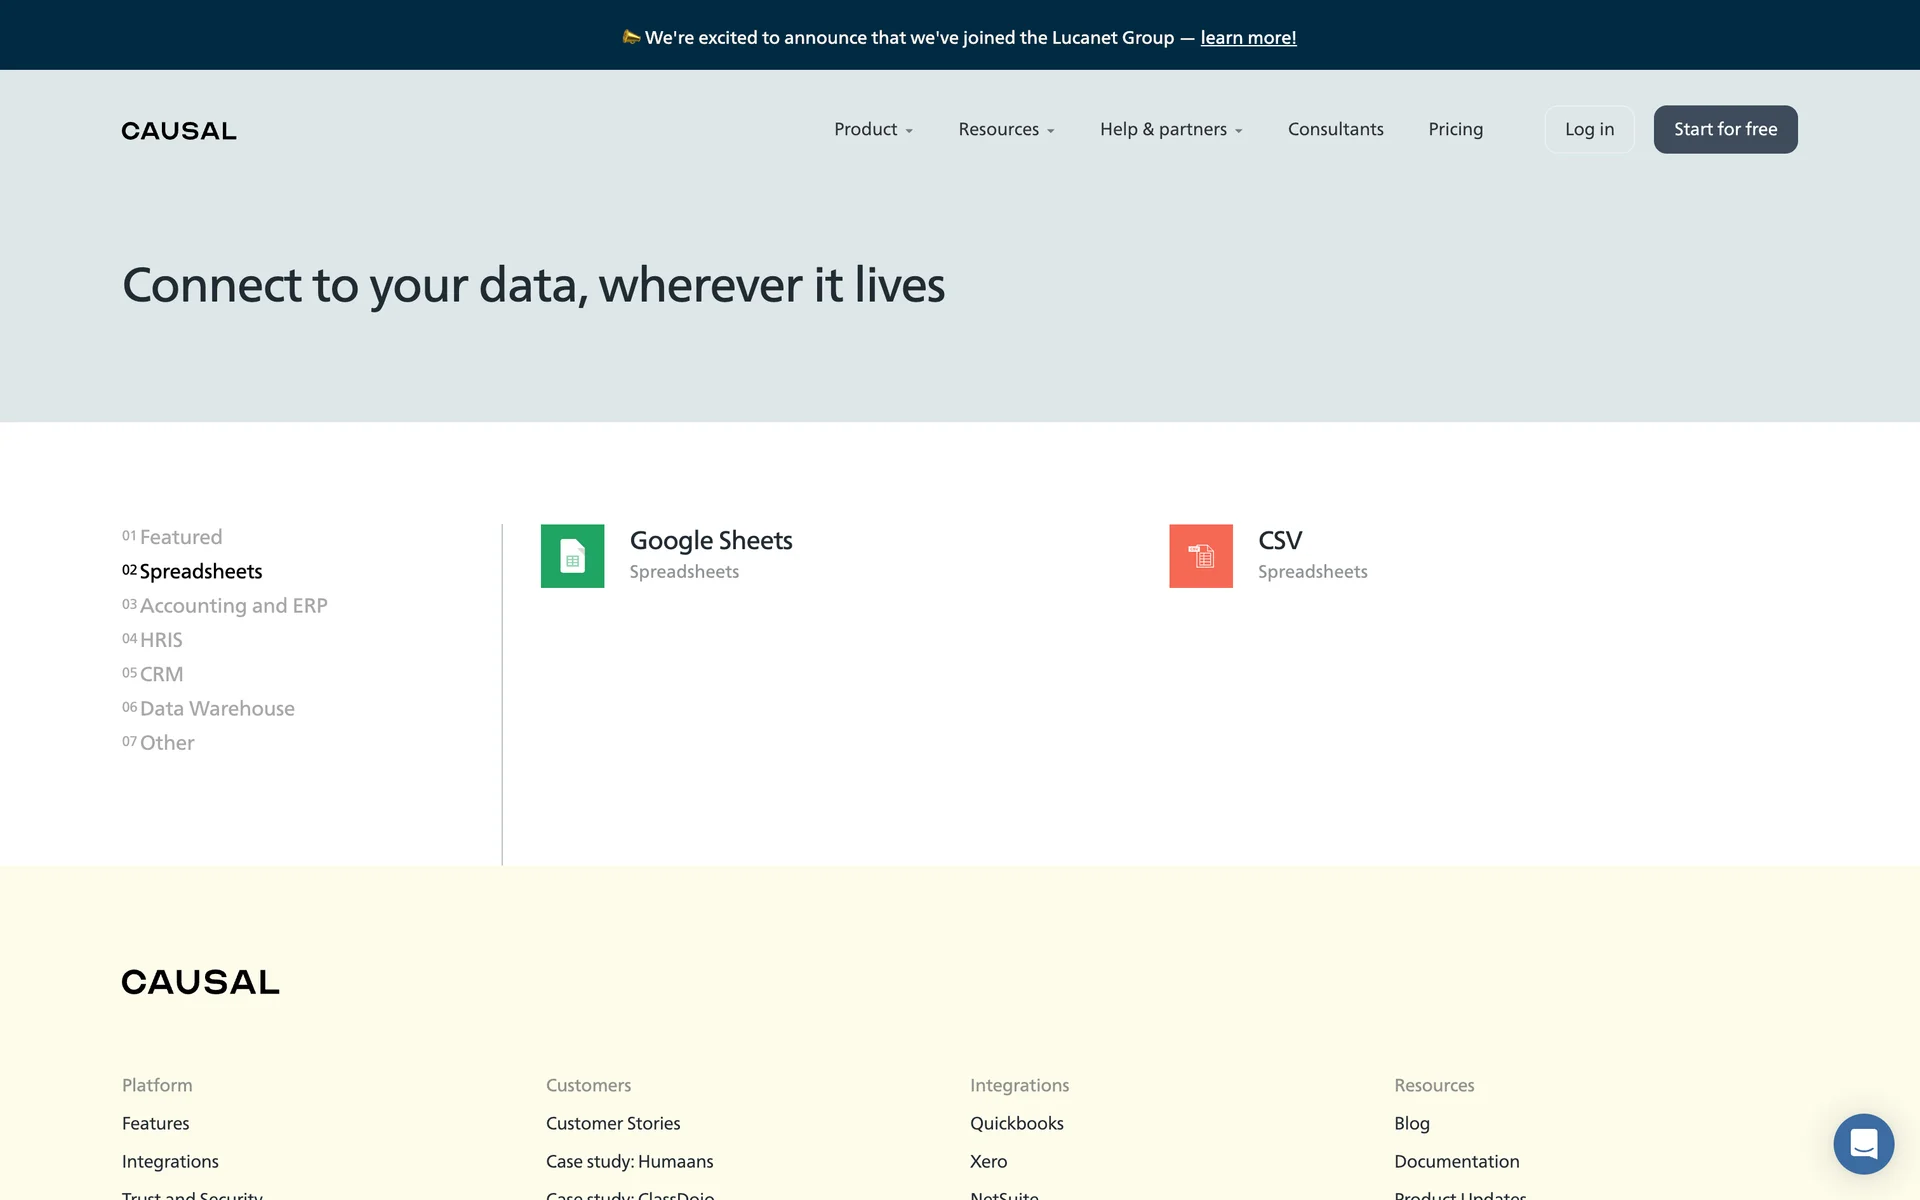Expand the Product dropdown menu
This screenshot has height=1200, width=1920.
coord(873,129)
